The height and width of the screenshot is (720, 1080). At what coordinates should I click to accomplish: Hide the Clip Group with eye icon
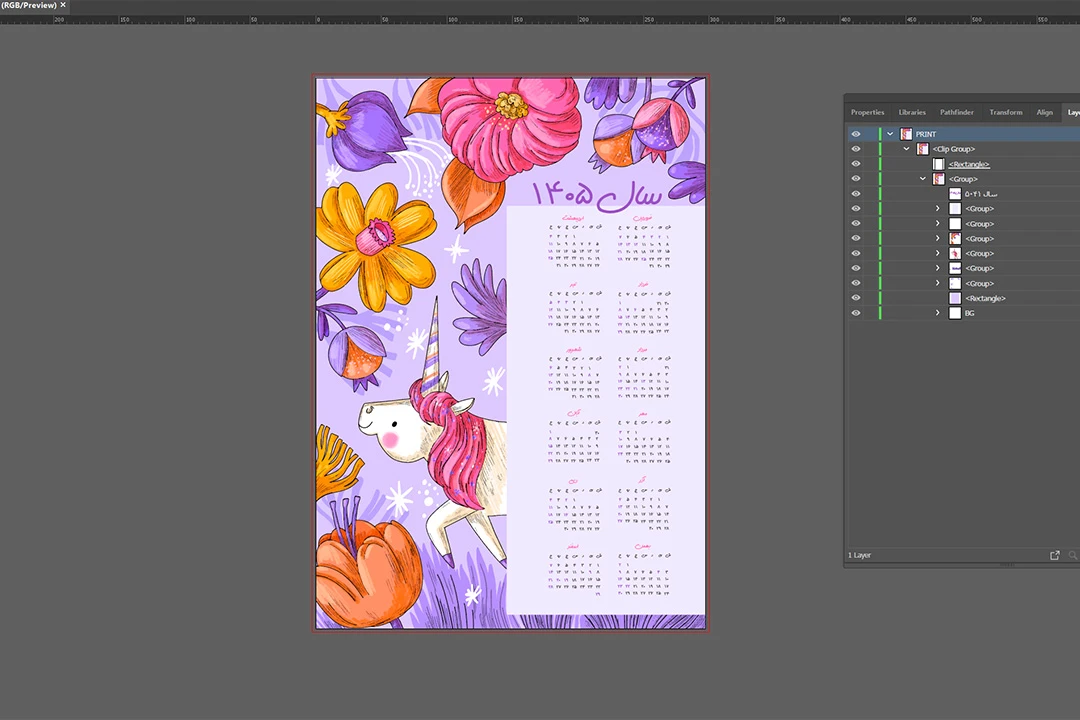(855, 149)
